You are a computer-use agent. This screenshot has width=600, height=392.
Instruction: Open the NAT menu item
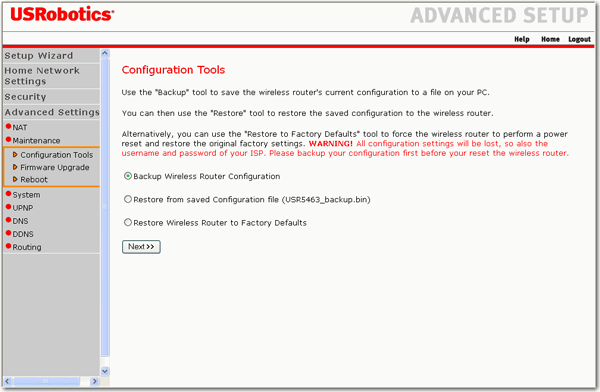tap(20, 127)
